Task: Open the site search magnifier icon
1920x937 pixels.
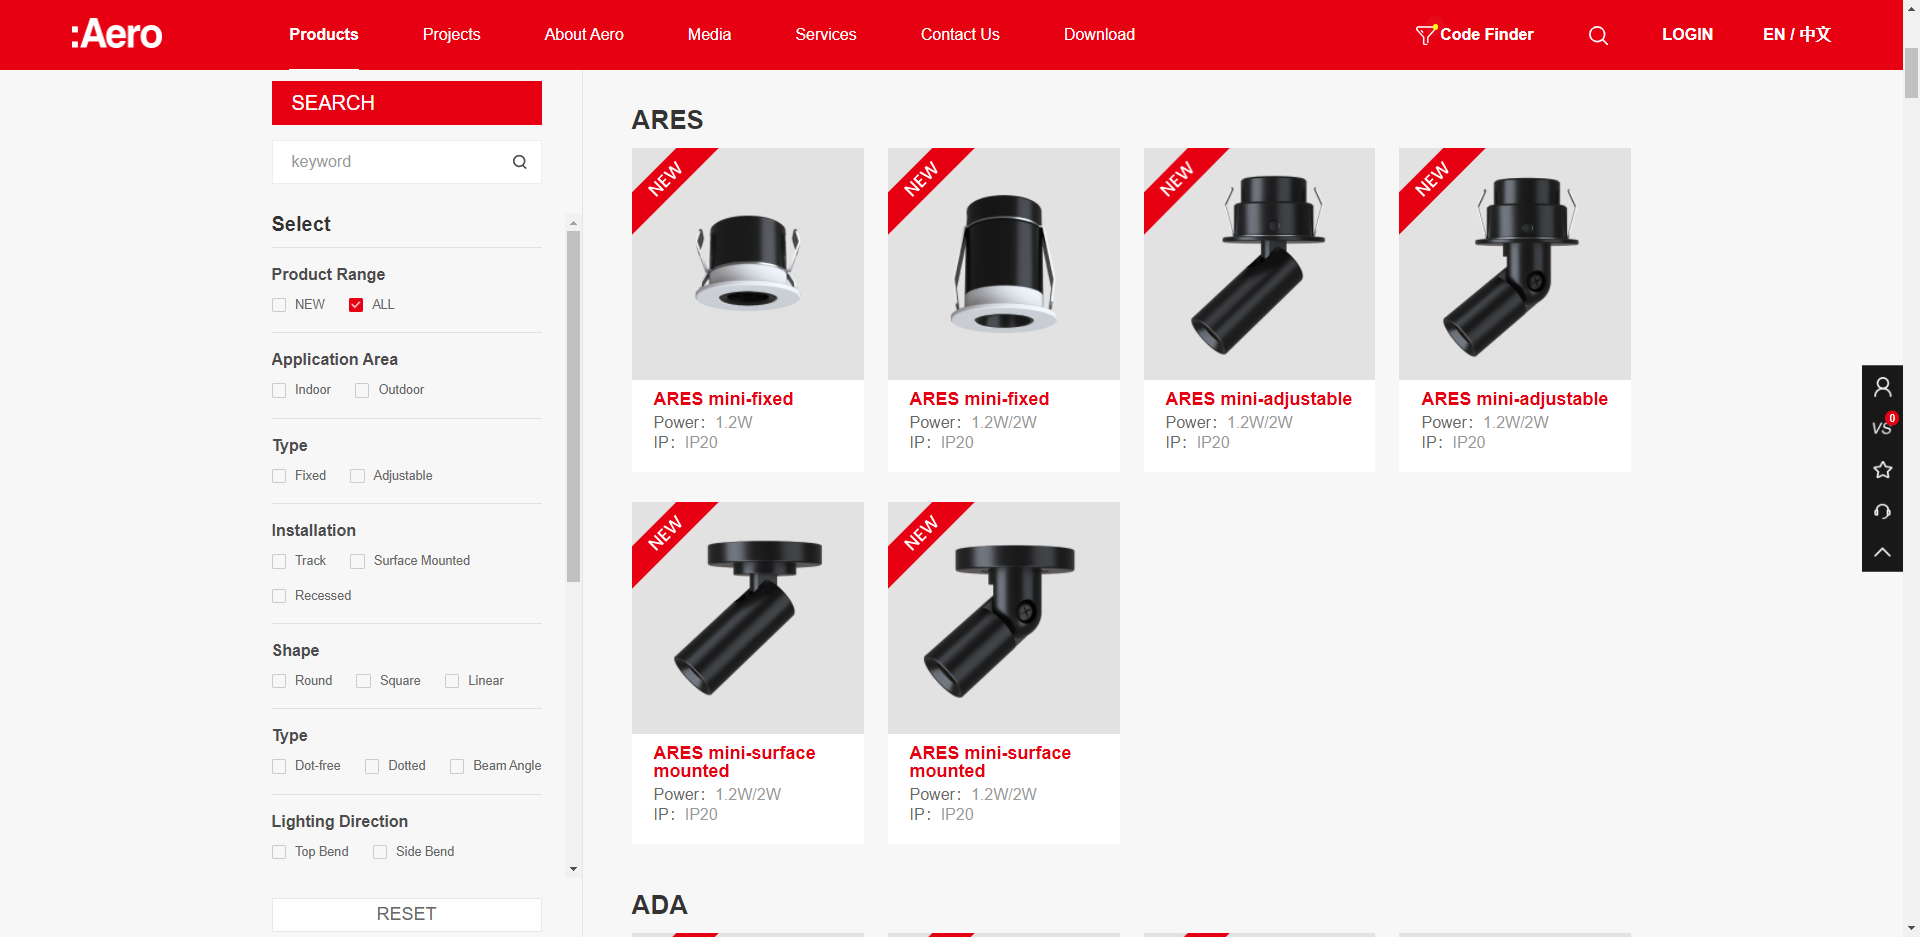Action: point(1597,35)
